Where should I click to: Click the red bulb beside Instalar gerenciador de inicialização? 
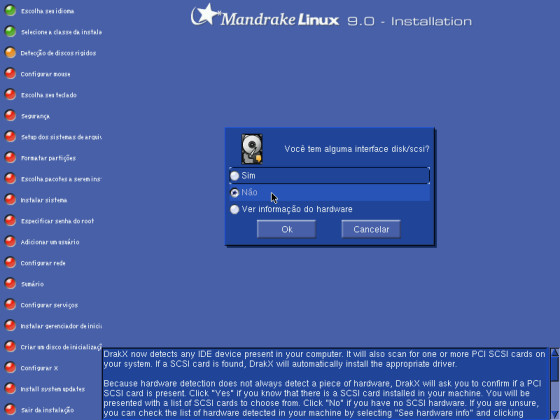(x=10, y=326)
